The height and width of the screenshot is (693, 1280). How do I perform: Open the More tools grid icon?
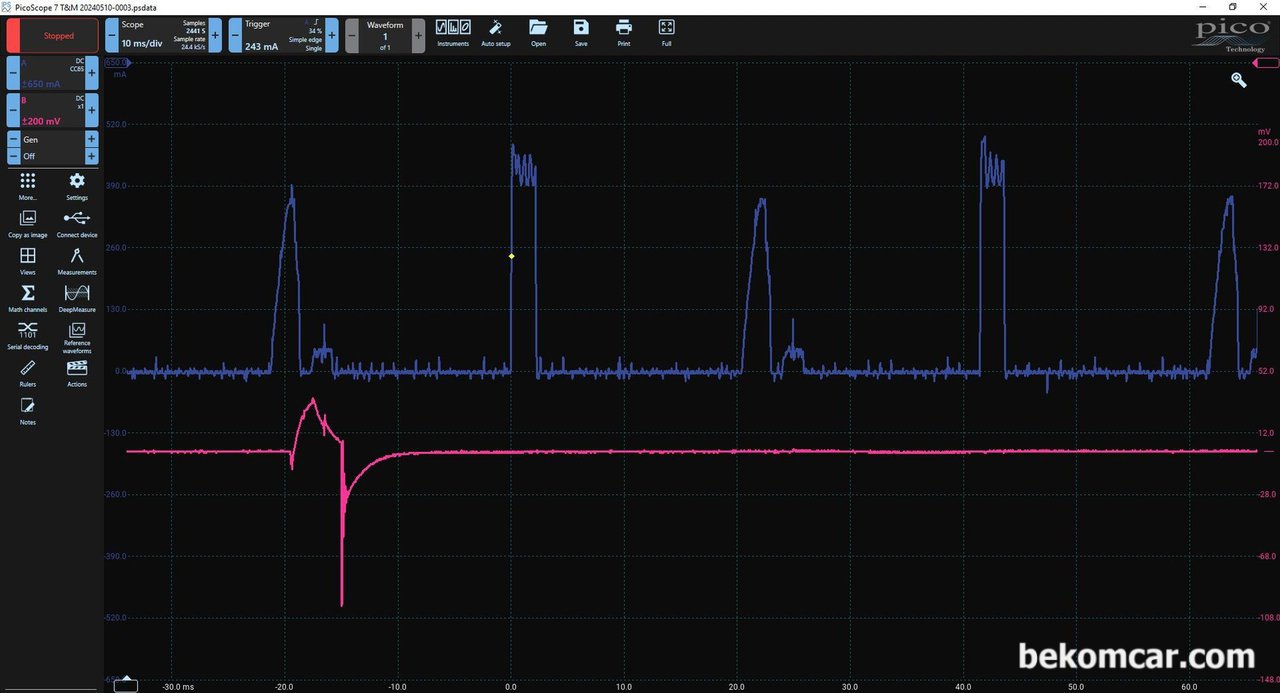click(27, 185)
